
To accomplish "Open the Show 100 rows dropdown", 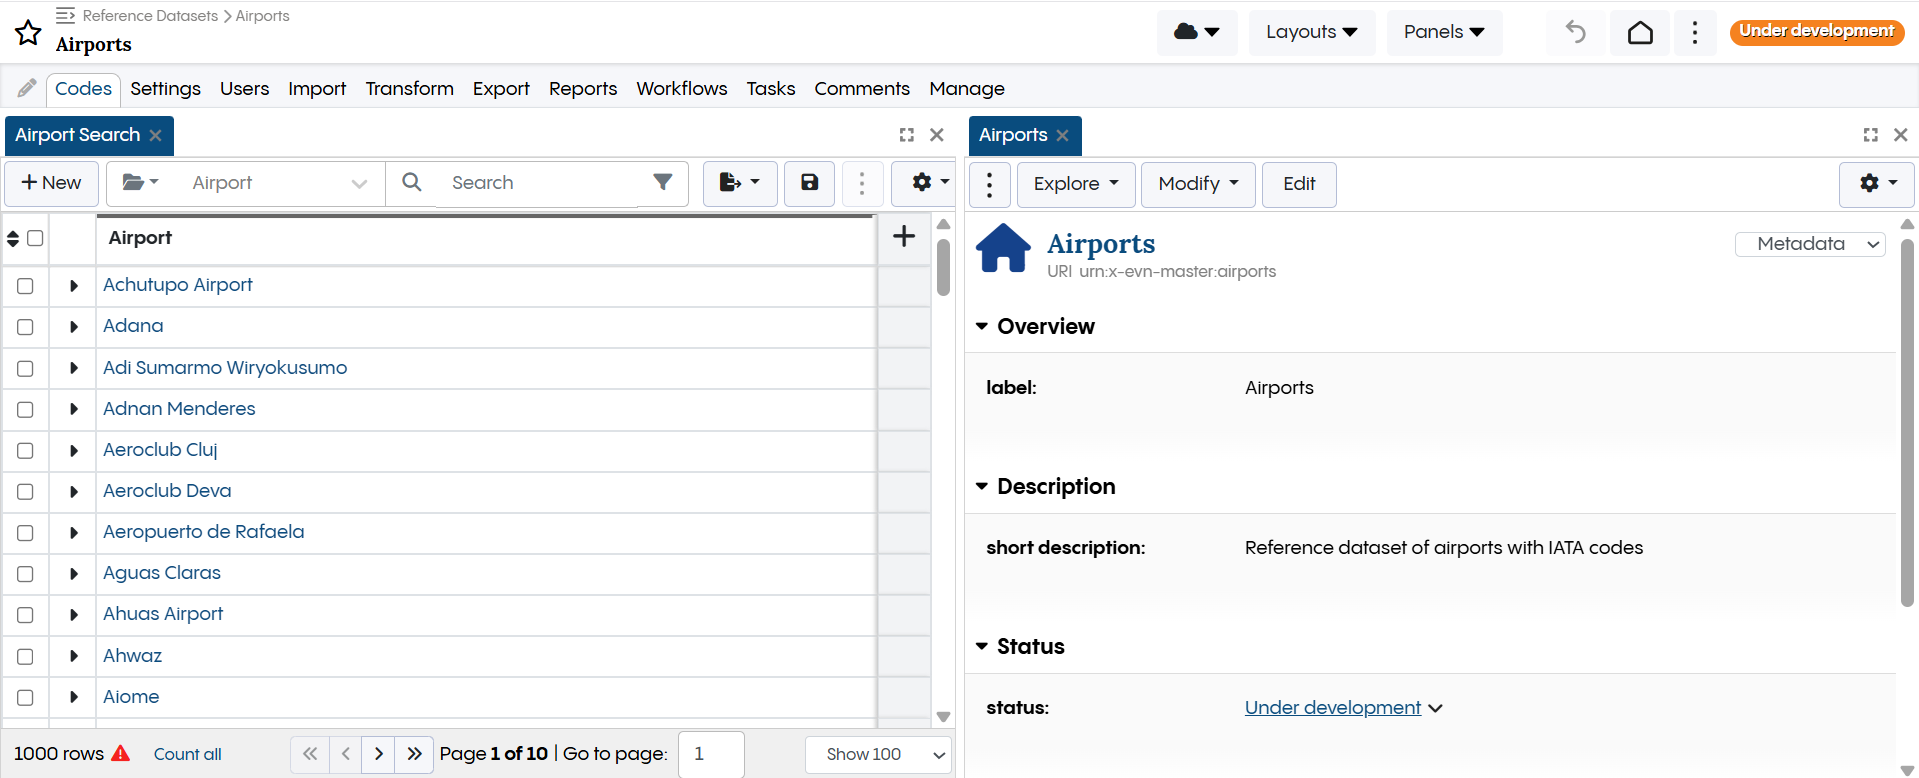I will click(877, 754).
